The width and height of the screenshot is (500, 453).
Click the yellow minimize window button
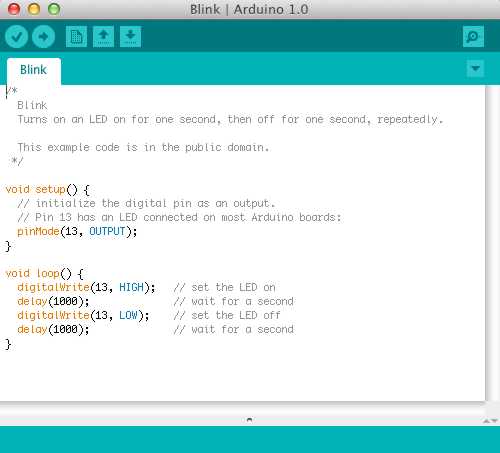(34, 9)
